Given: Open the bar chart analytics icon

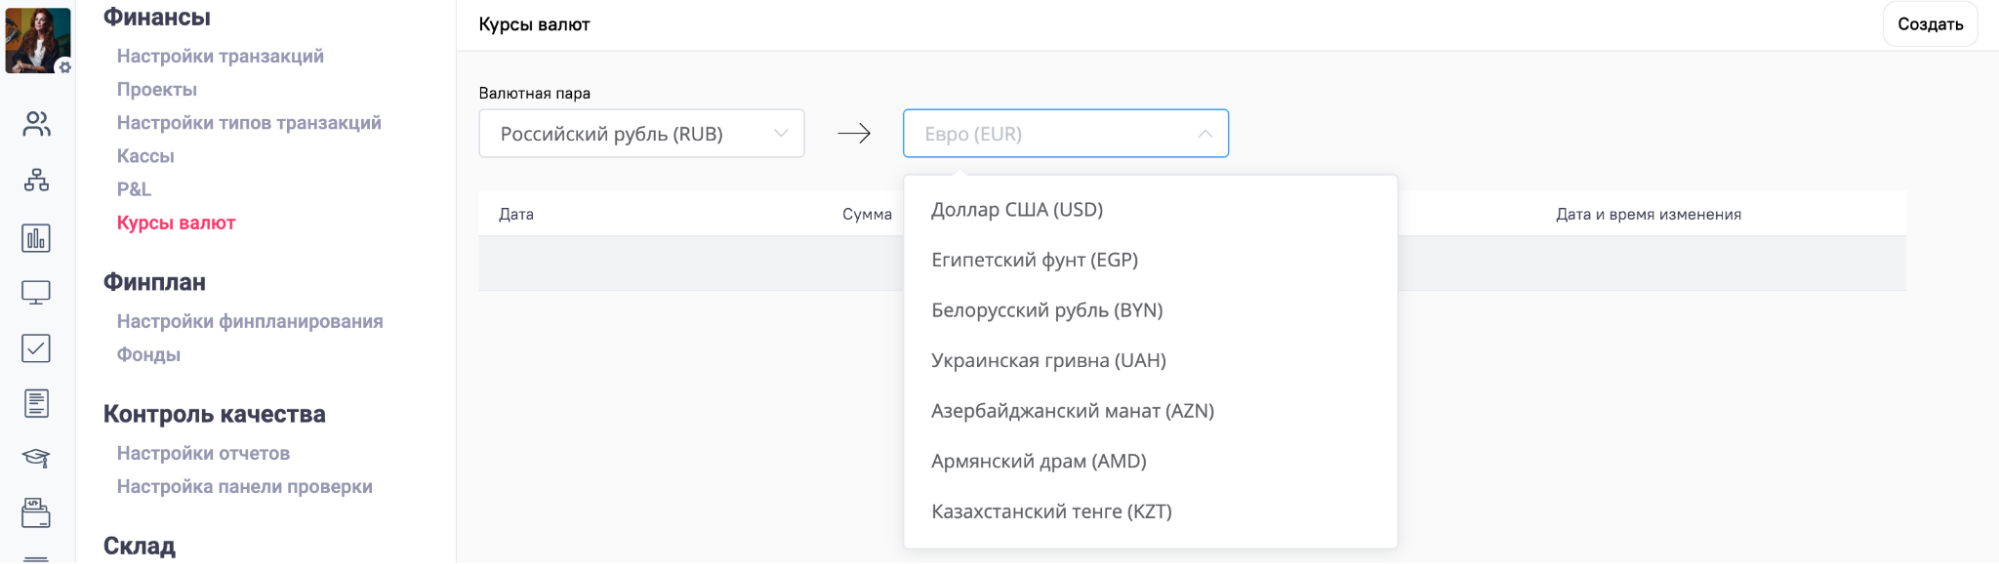Looking at the screenshot, I should (36, 238).
